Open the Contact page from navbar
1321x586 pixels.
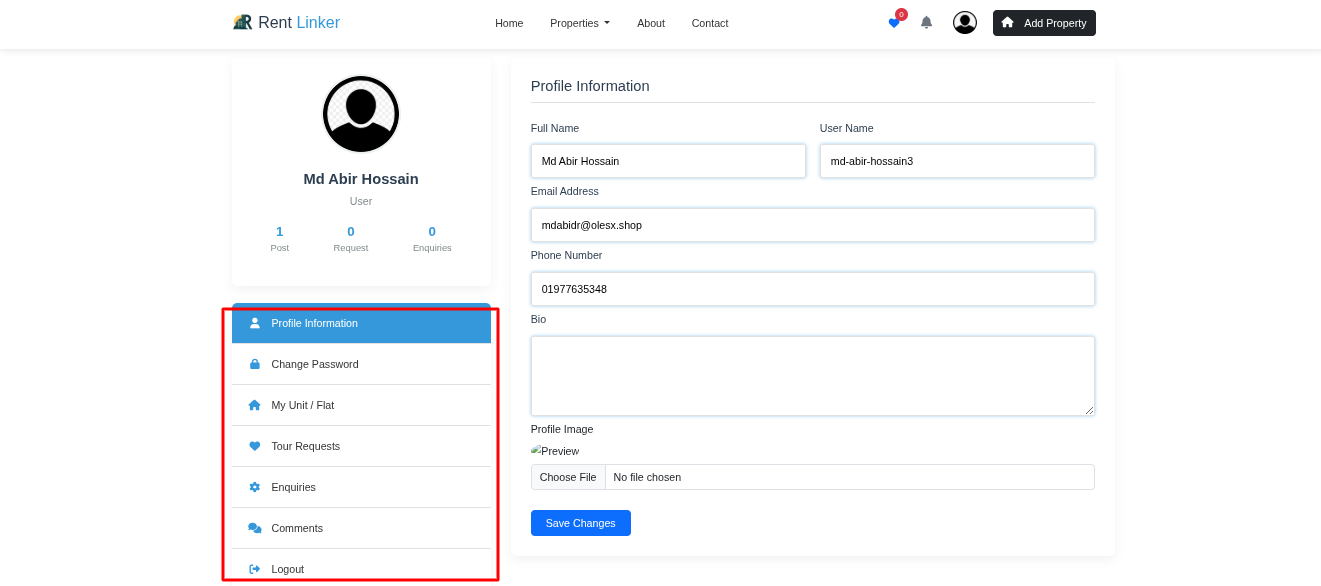[709, 23]
